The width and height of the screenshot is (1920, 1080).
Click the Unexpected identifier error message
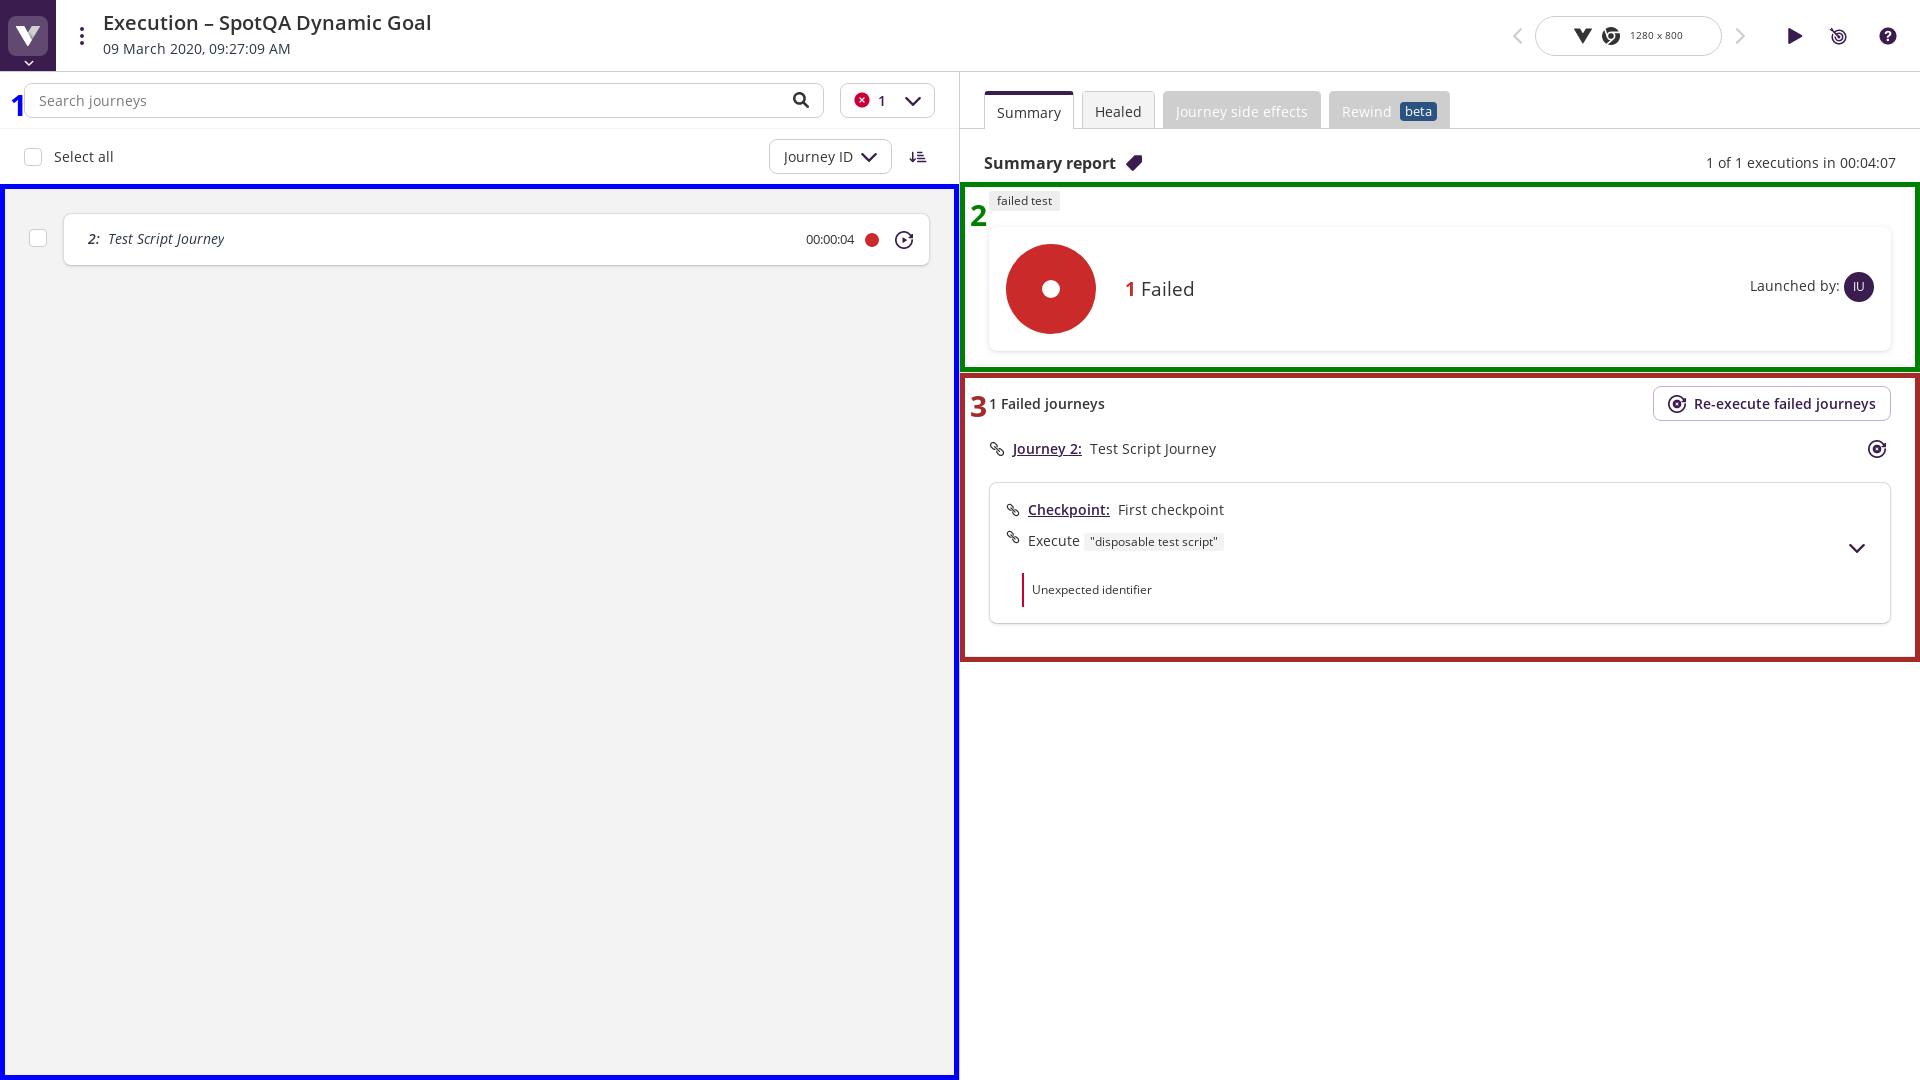coord(1092,590)
